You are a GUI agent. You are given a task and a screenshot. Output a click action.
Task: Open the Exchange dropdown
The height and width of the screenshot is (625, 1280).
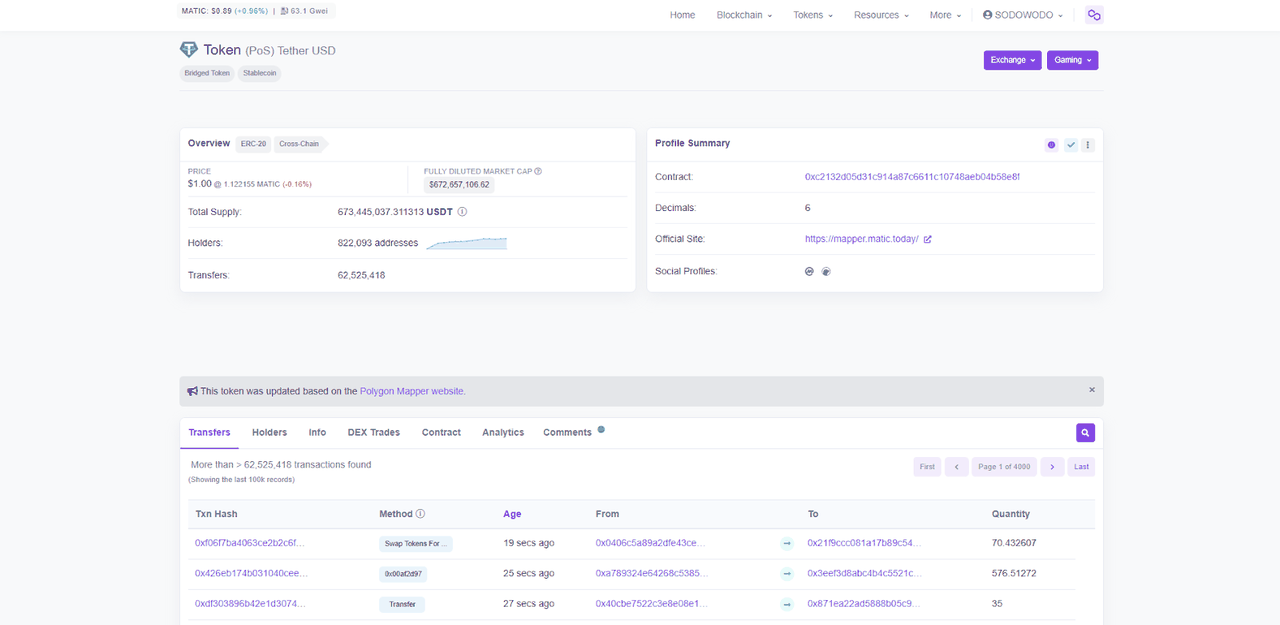click(x=1012, y=60)
